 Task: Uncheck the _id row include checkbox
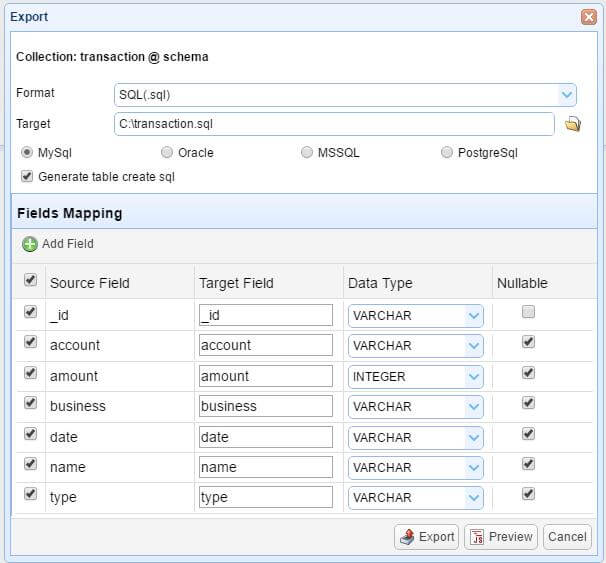[x=31, y=312]
